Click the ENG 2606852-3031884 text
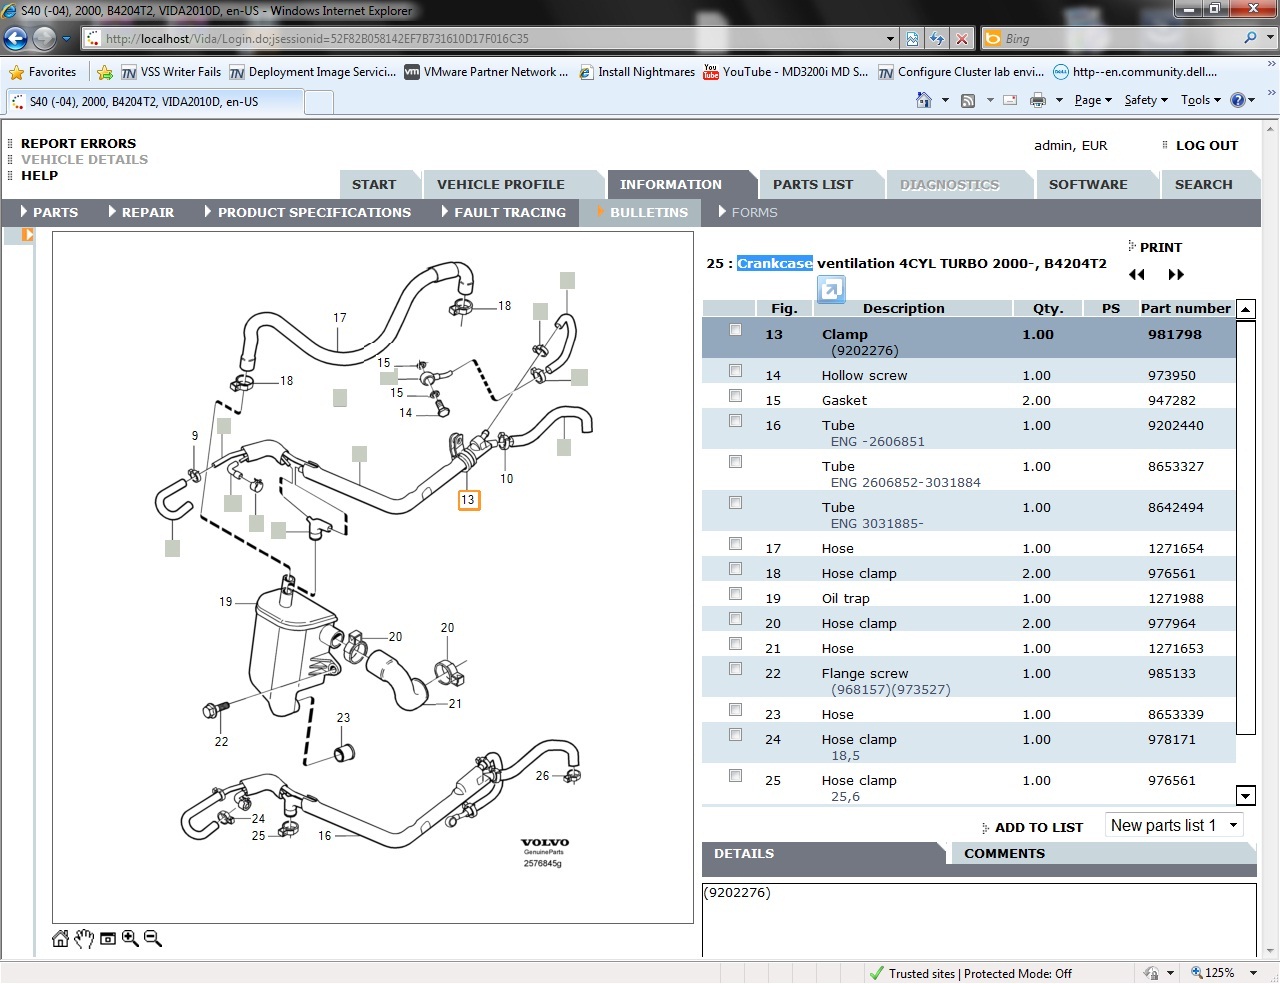Image resolution: width=1280 pixels, height=984 pixels. (905, 482)
